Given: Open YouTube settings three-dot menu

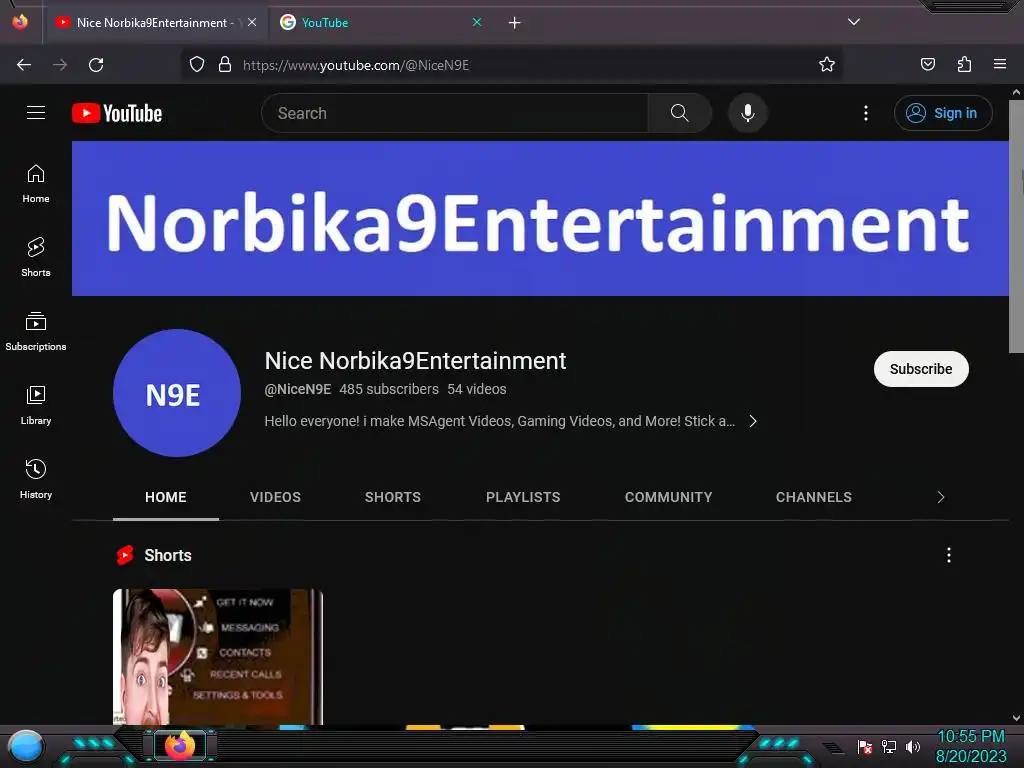Looking at the screenshot, I should coord(866,113).
